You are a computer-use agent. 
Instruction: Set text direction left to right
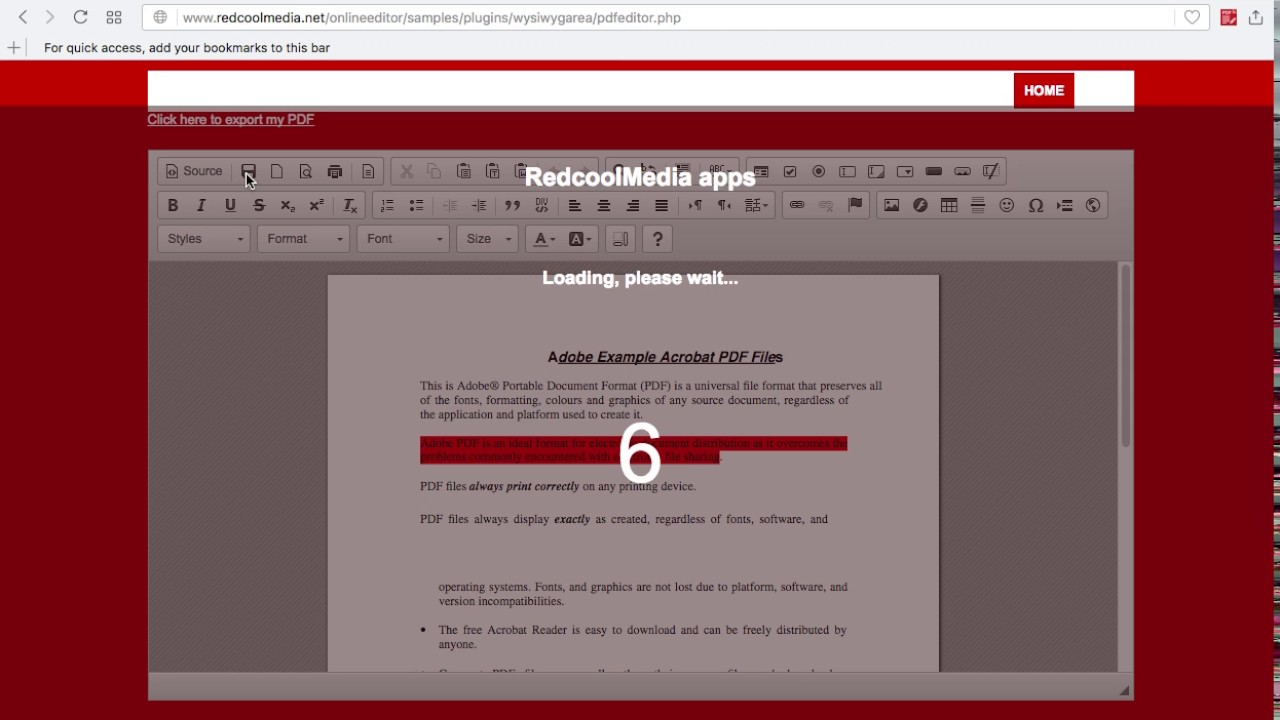695,205
